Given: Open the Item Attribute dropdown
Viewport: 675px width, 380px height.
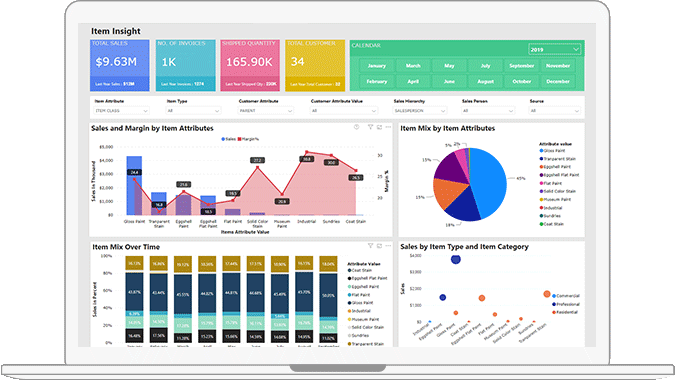Looking at the screenshot, I should point(121,111).
